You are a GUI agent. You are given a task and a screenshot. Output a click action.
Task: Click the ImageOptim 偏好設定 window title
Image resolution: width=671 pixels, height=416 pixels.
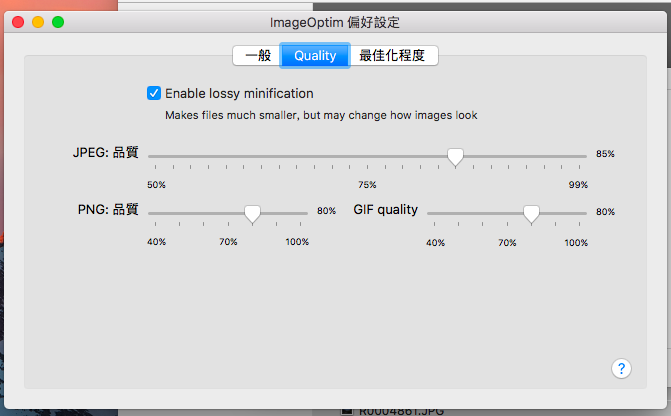[x=335, y=22]
